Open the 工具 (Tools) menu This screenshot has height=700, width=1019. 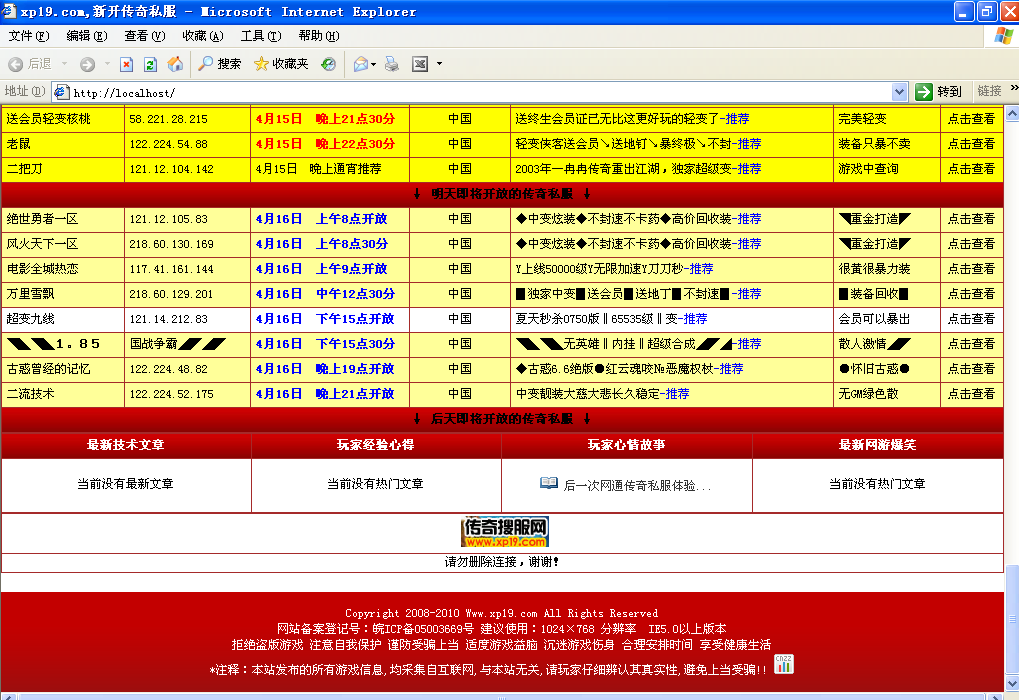tap(259, 35)
